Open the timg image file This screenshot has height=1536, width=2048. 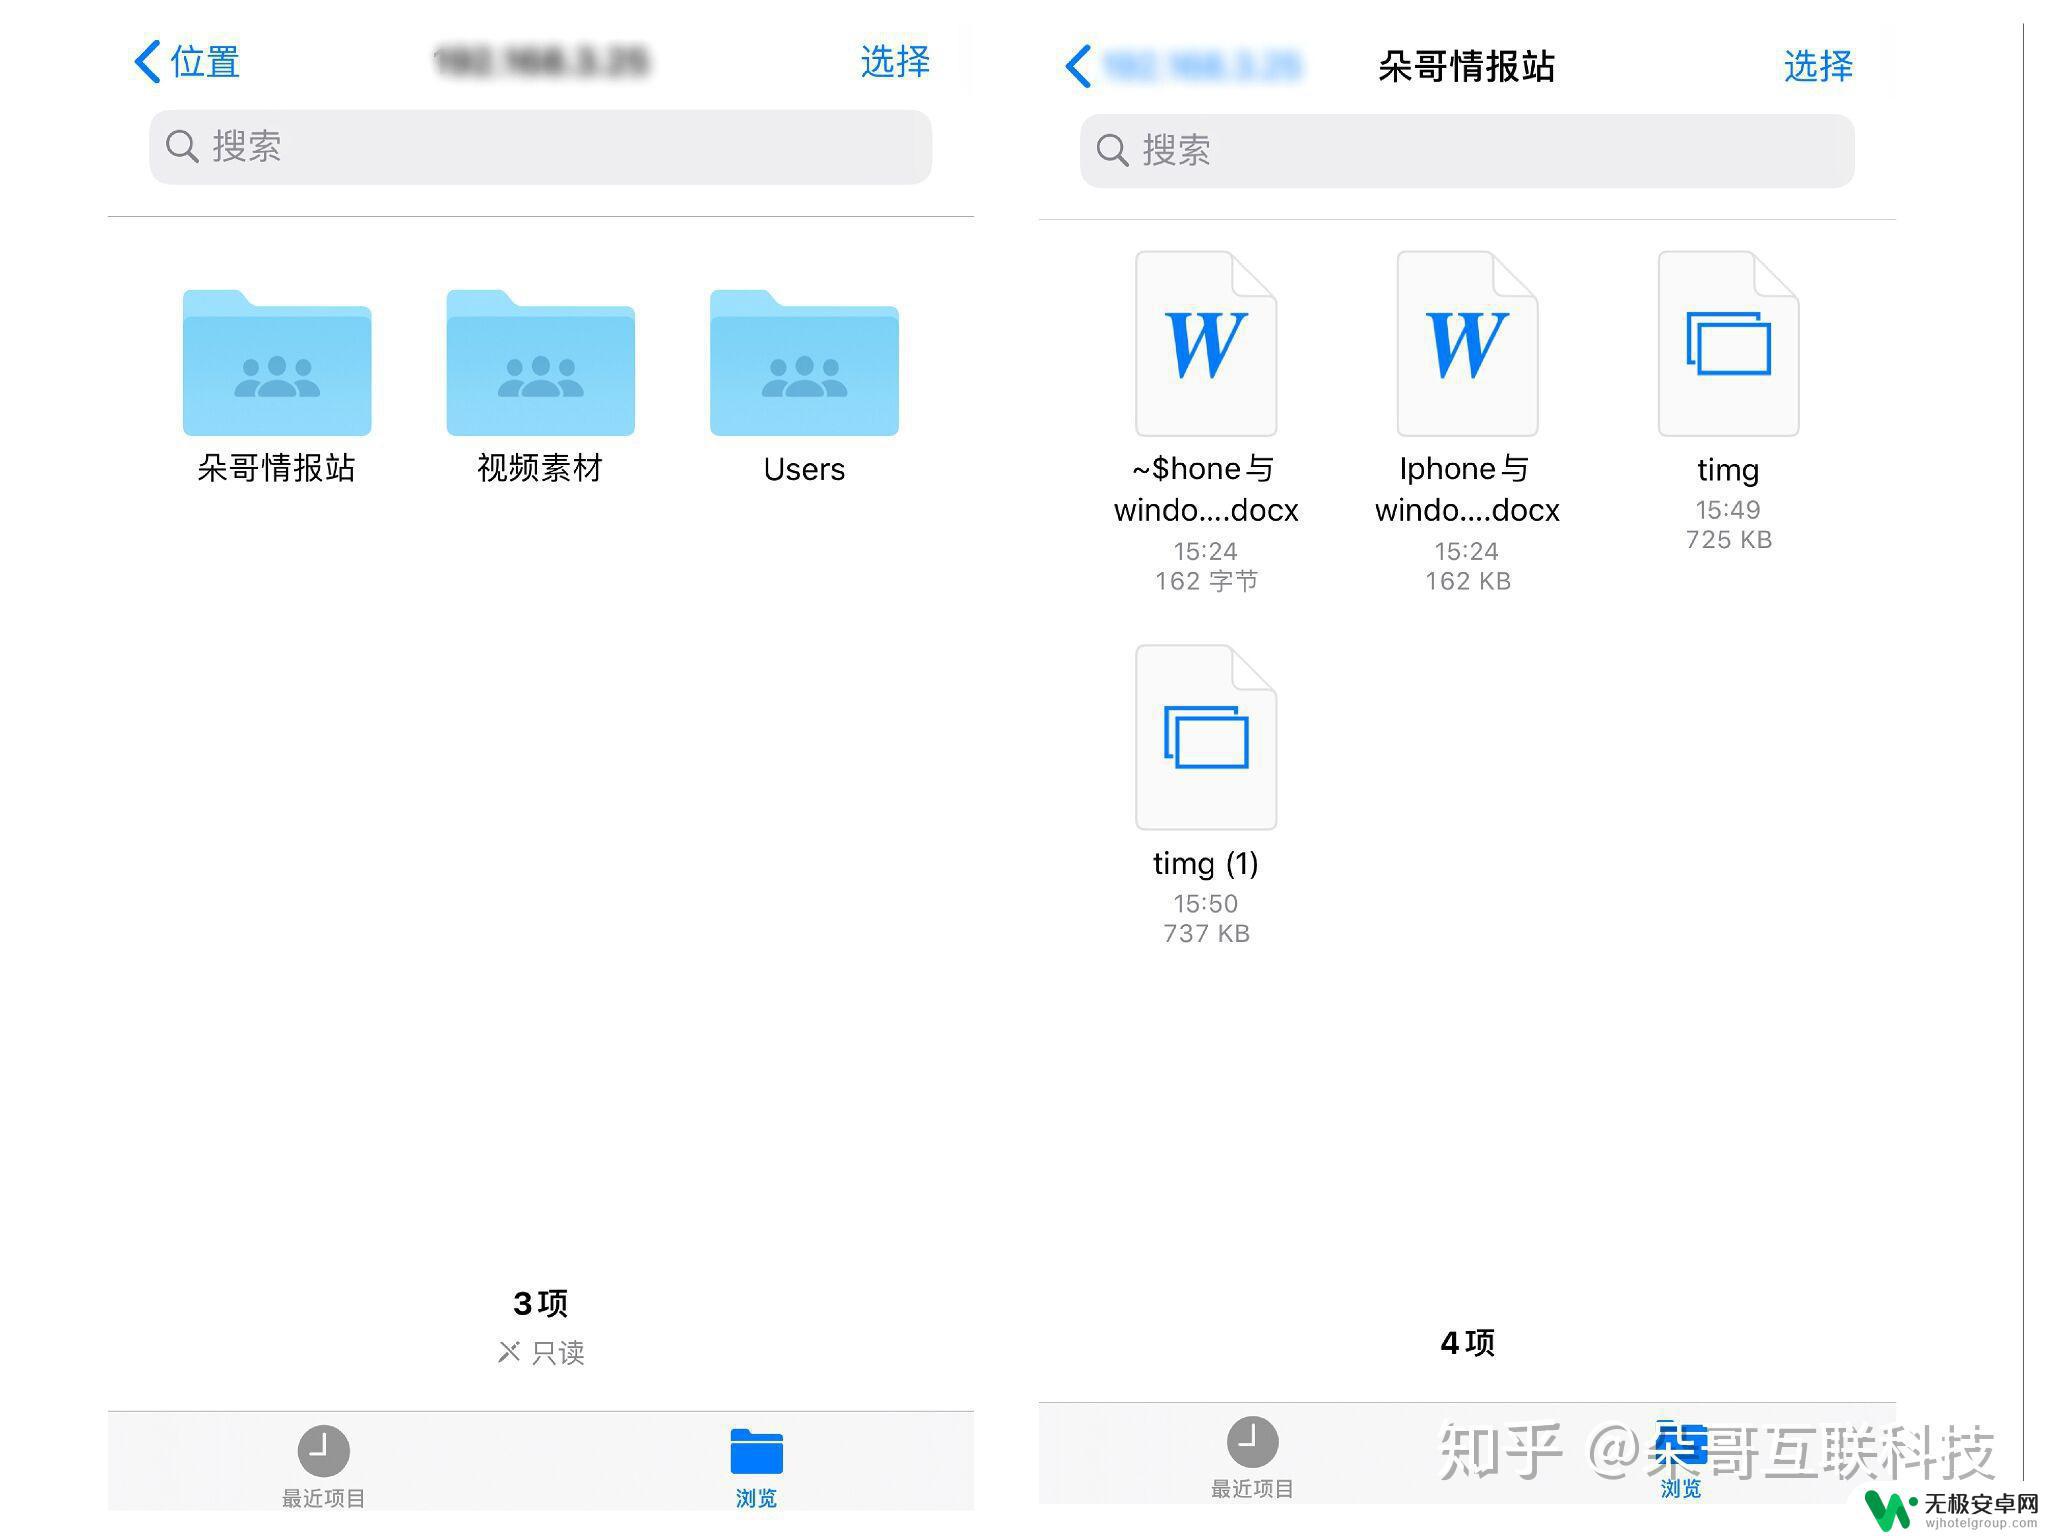(x=1728, y=343)
